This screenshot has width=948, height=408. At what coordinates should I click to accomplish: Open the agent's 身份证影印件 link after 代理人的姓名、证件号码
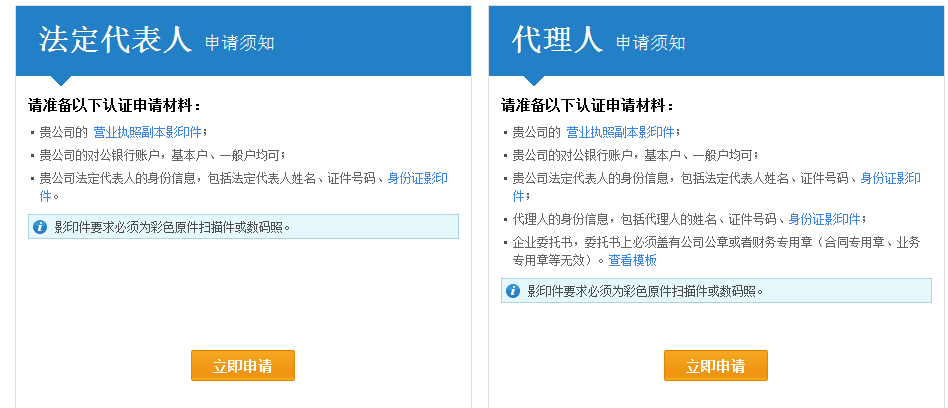824,219
